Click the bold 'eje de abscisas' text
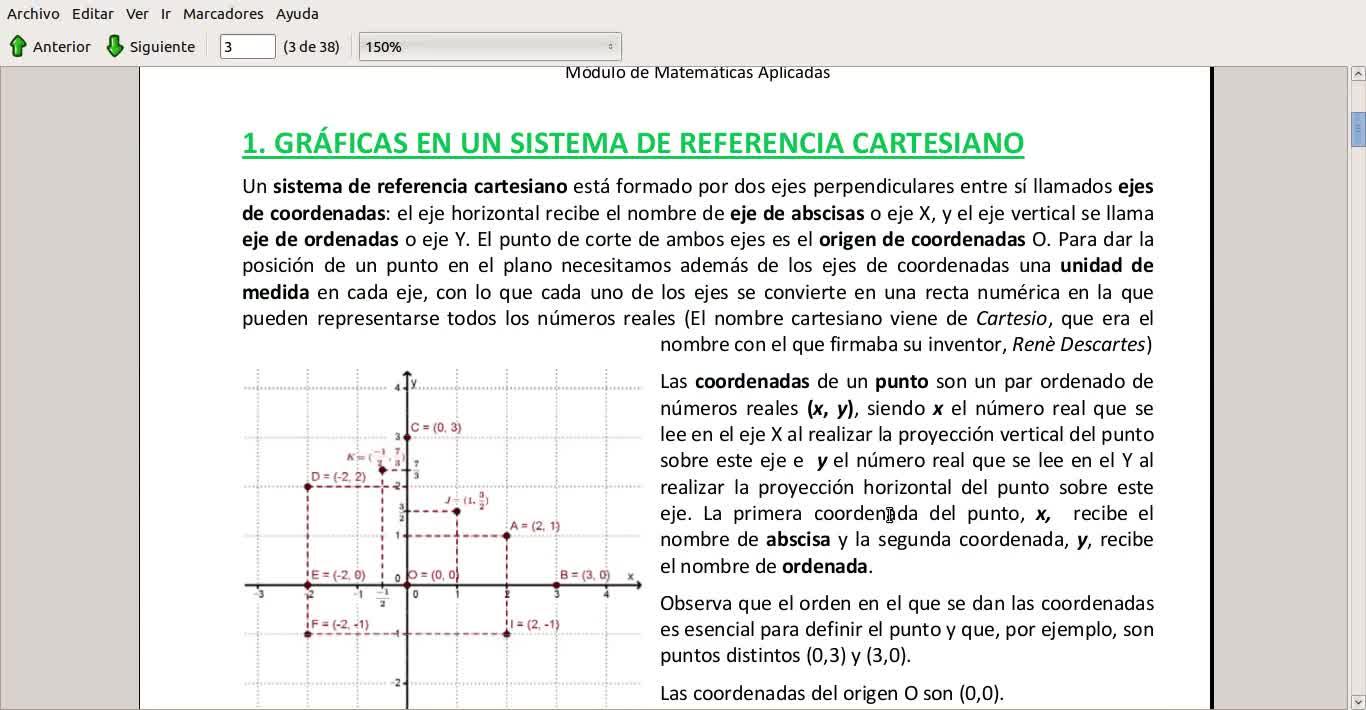The image size is (1366, 710). pos(797,213)
